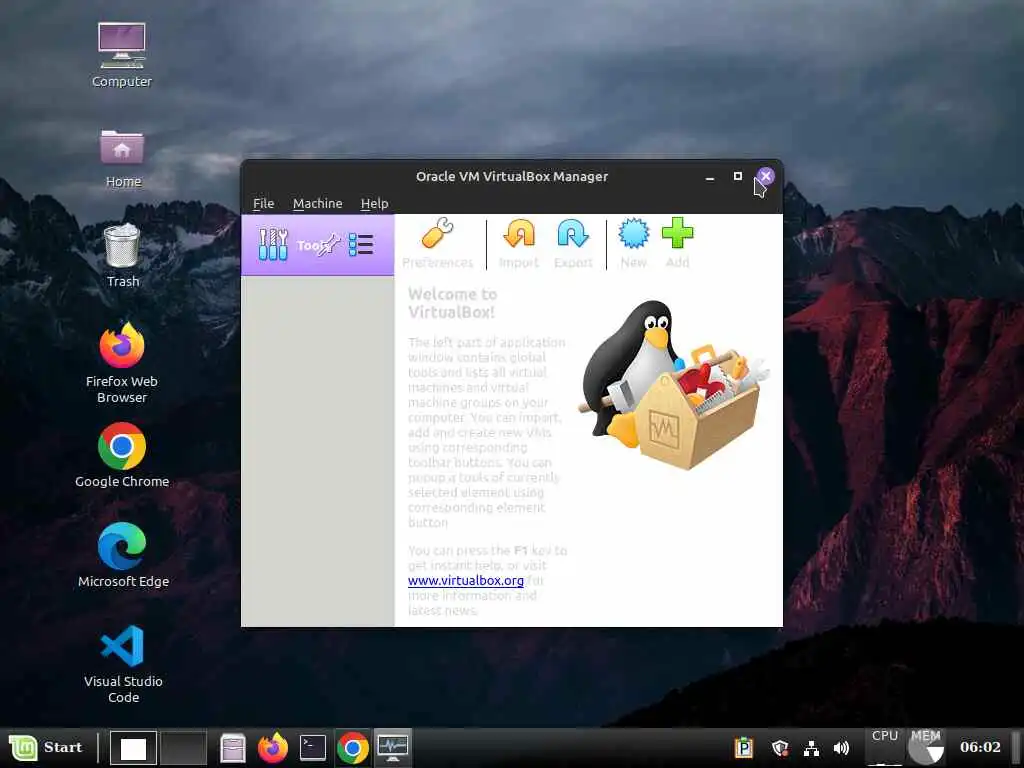Open the Help menu
The width and height of the screenshot is (1024, 768).
coord(374,203)
